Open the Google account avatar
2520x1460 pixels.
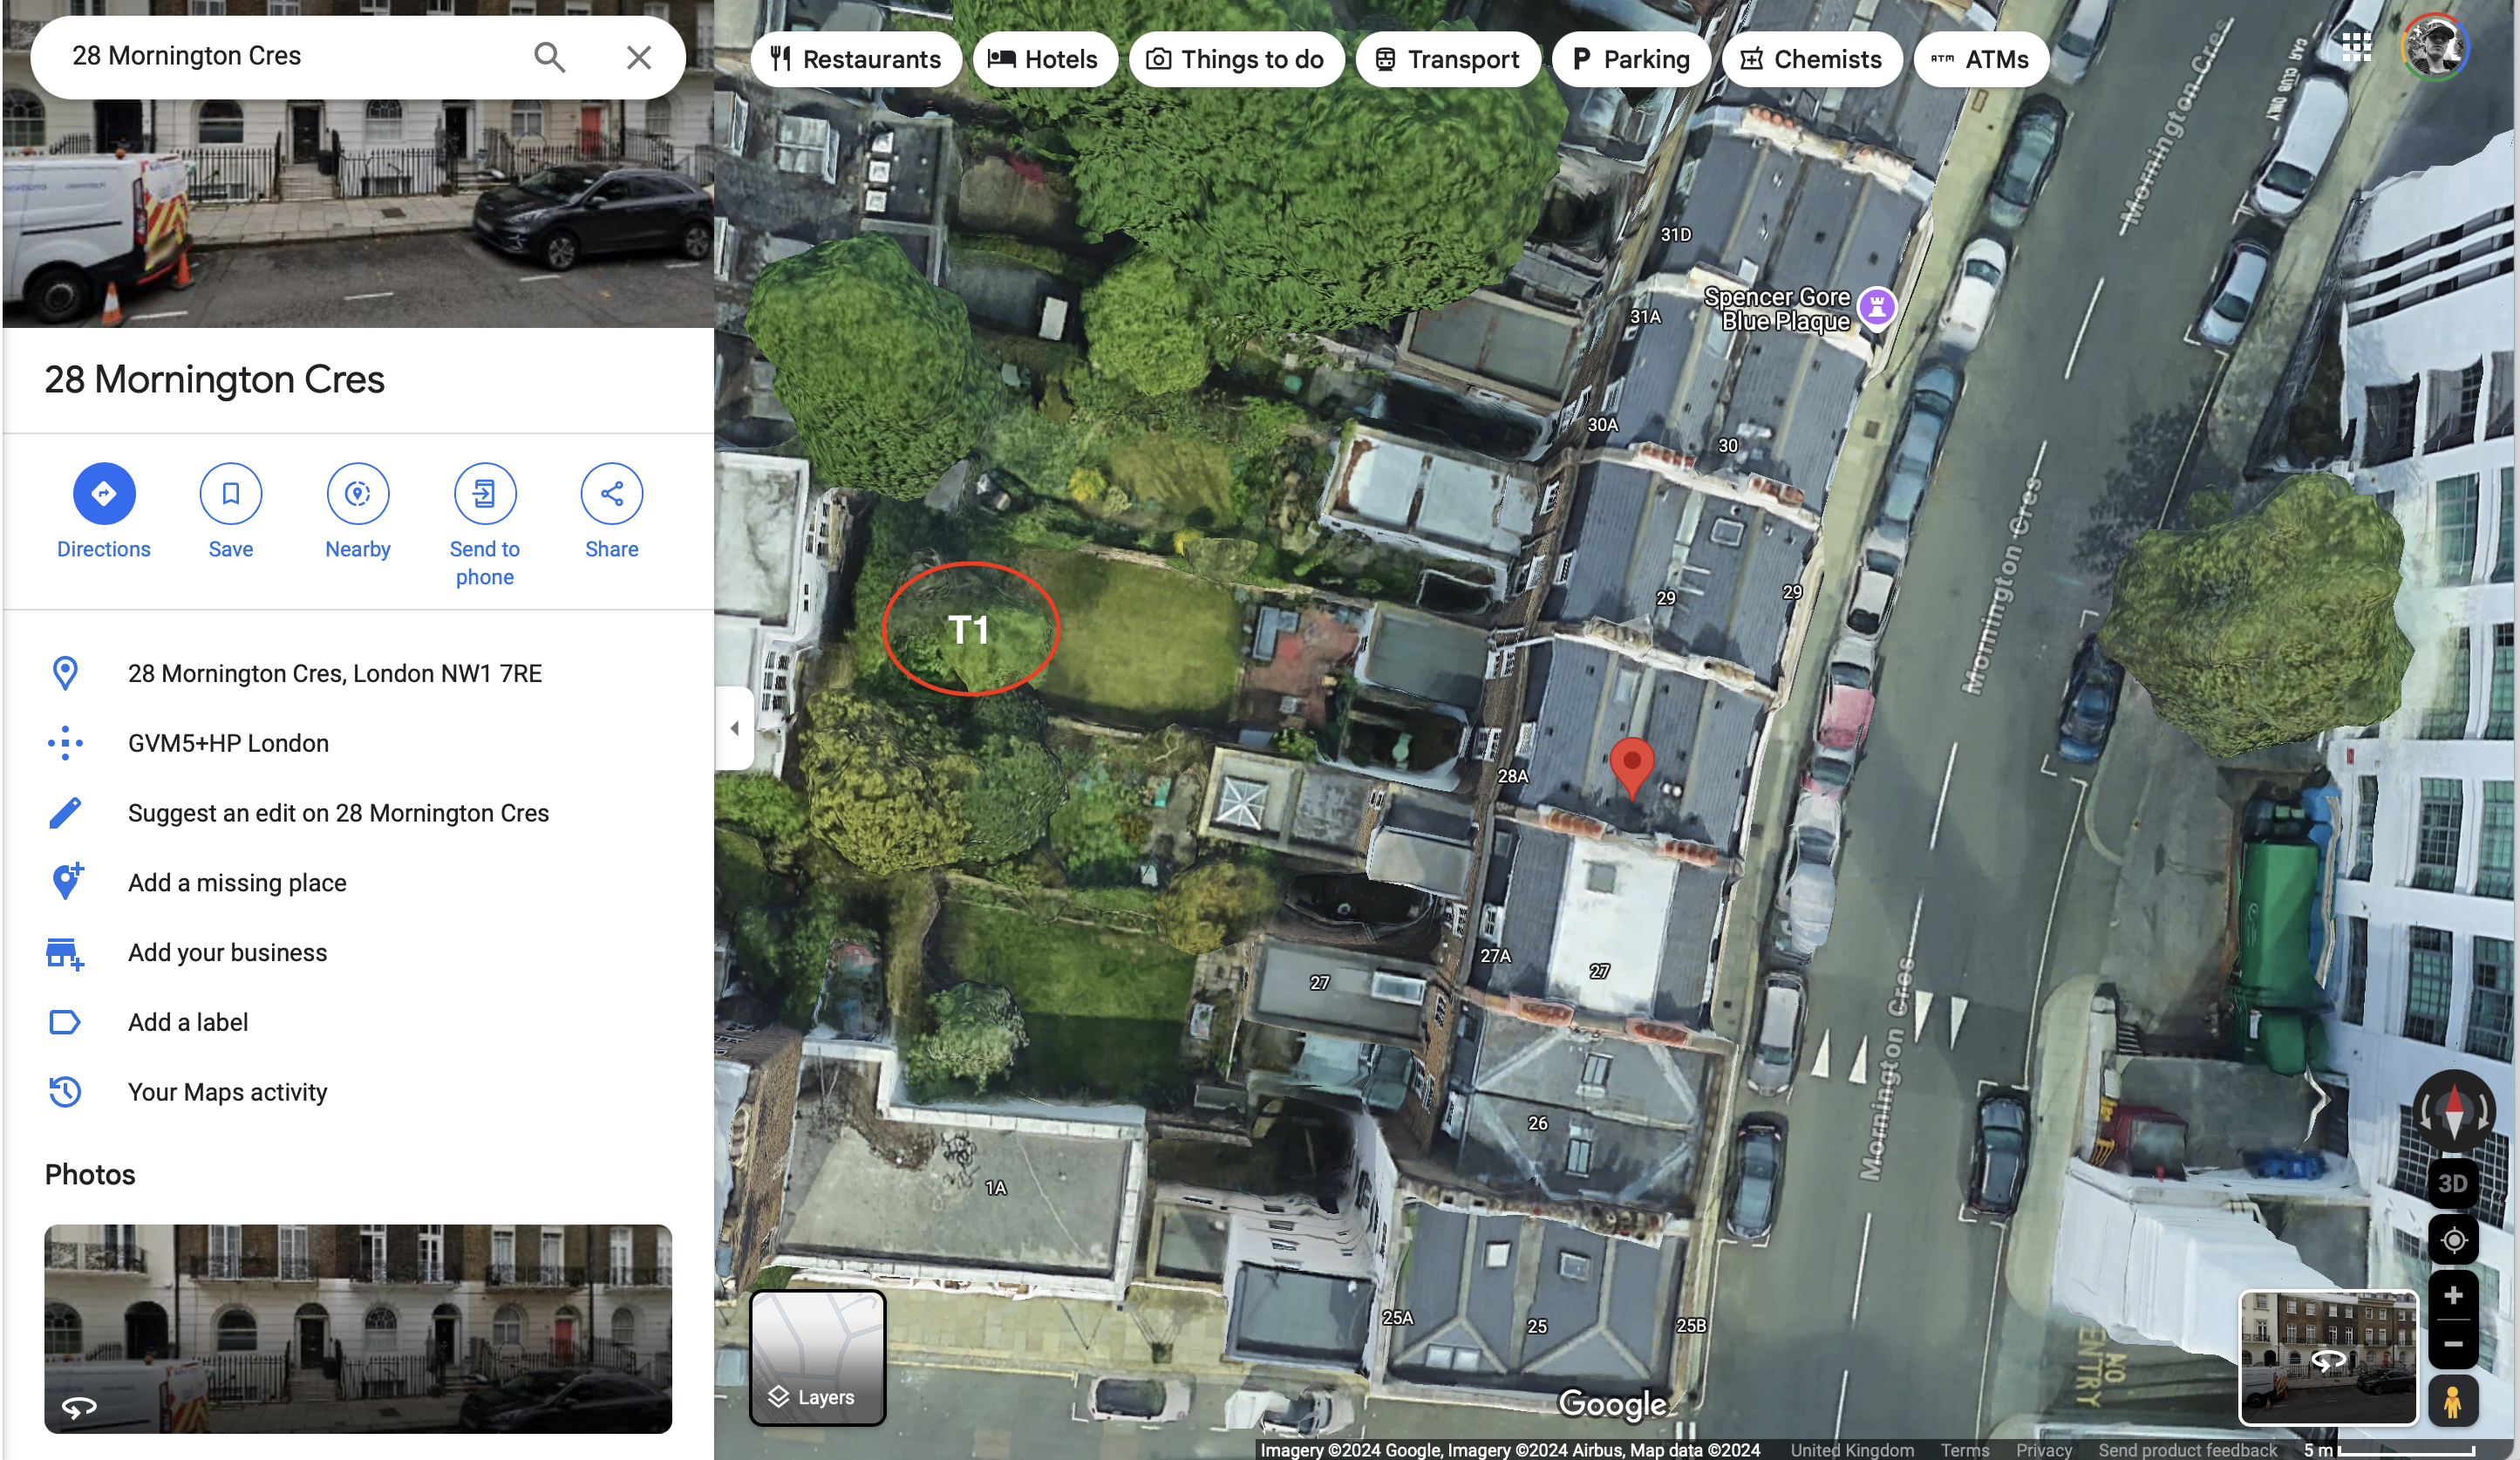pyautogui.click(x=2435, y=47)
